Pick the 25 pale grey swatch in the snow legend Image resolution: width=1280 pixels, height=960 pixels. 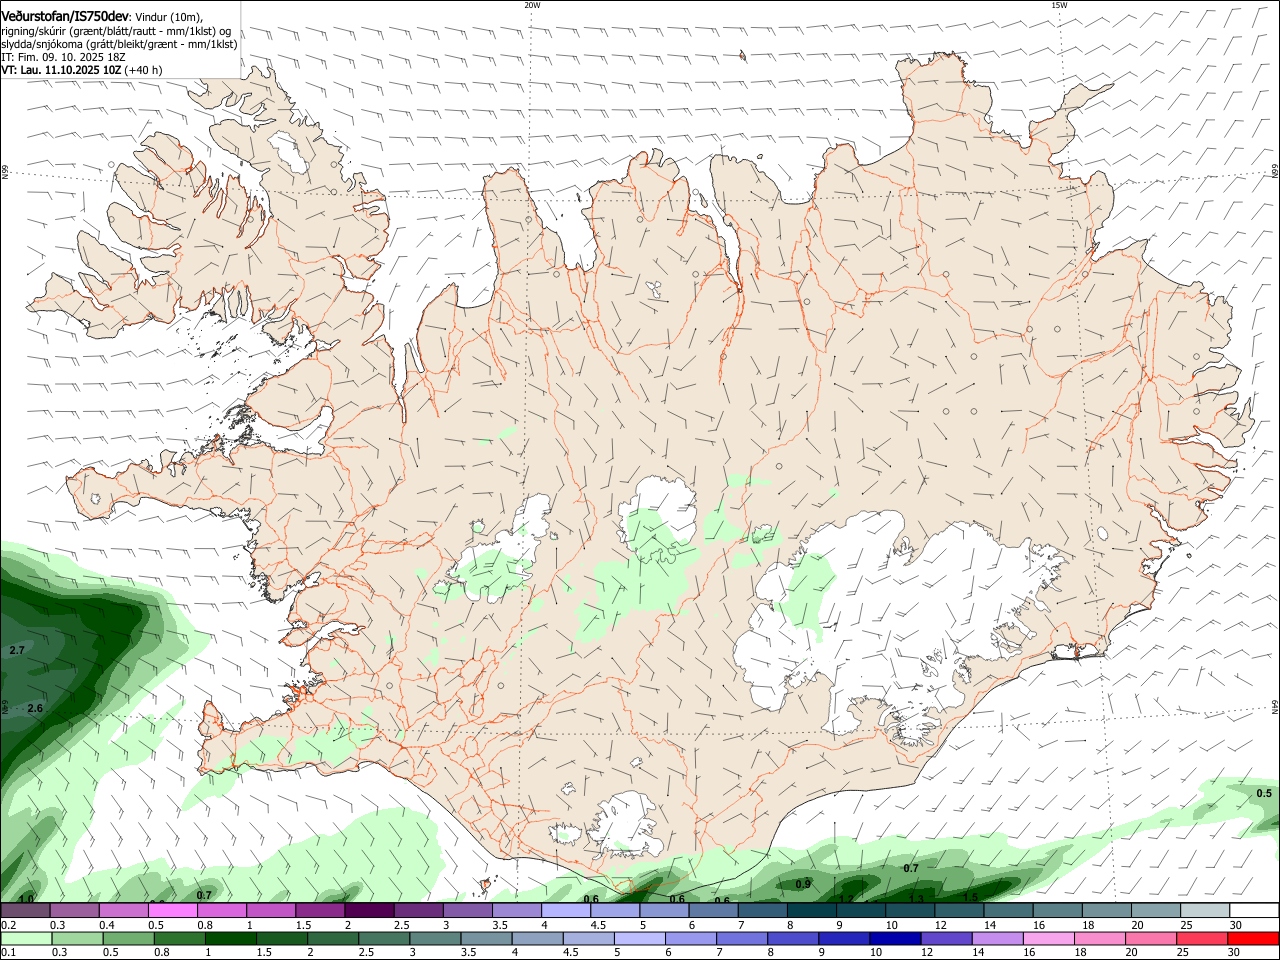[x=1206, y=910]
